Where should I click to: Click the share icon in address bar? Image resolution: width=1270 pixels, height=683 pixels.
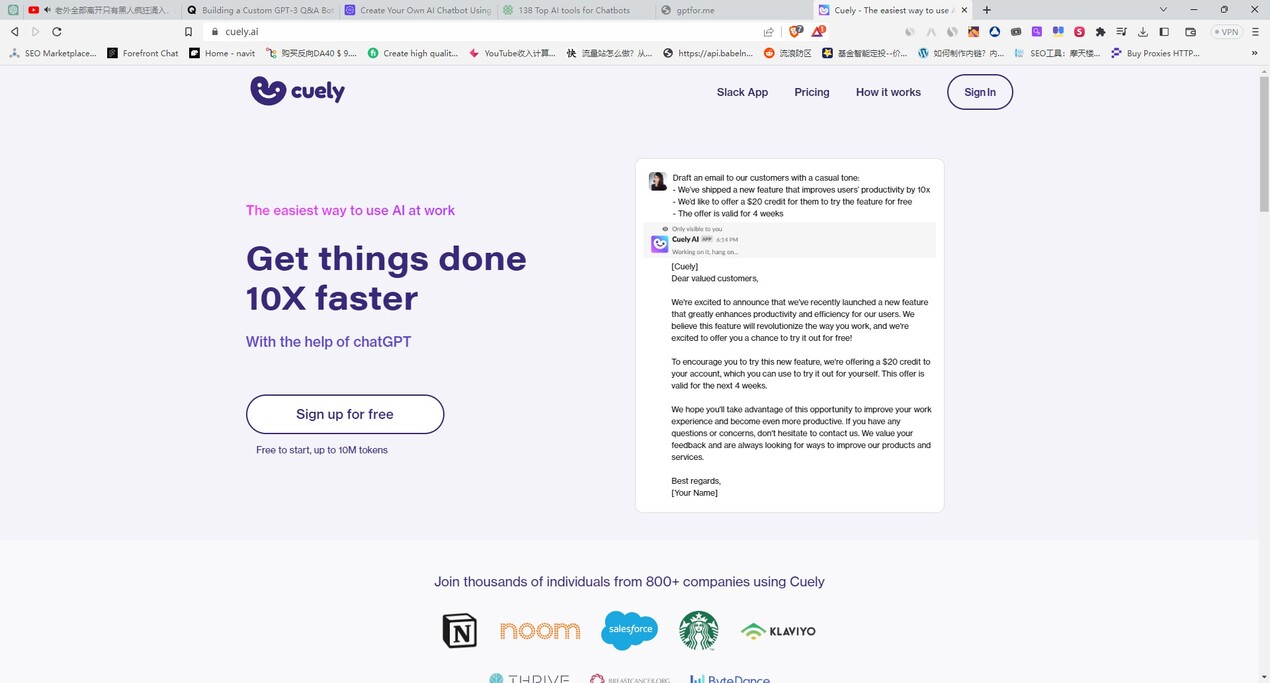click(x=768, y=32)
